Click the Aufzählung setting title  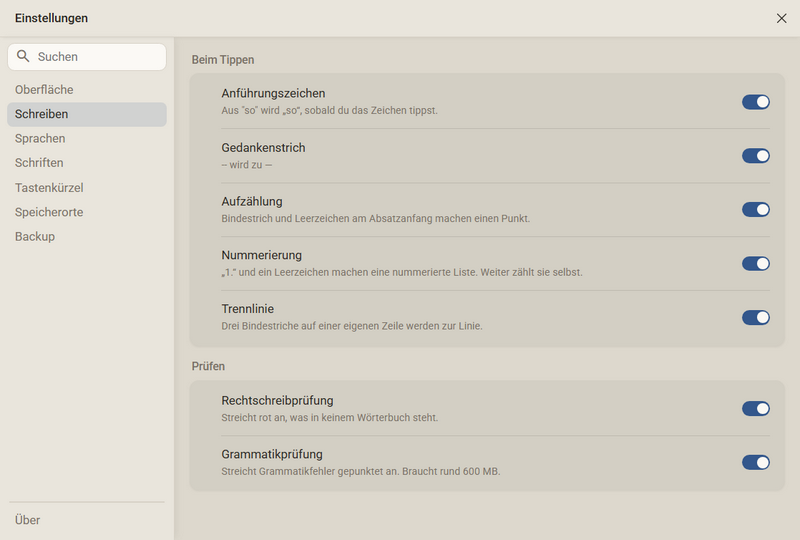click(252, 202)
